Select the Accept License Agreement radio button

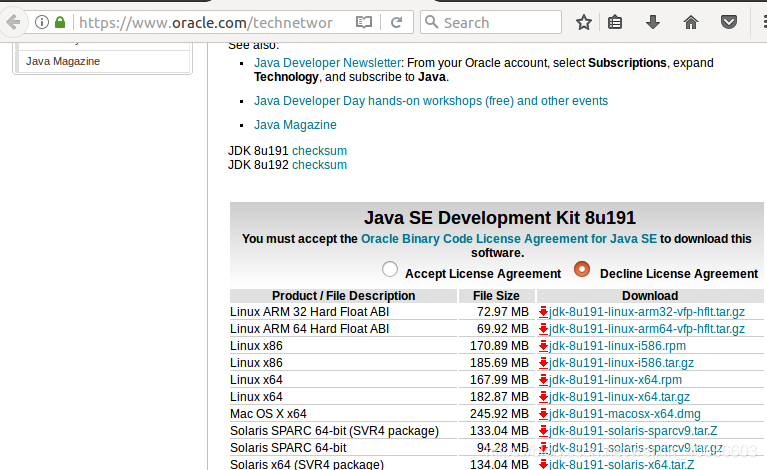(390, 269)
